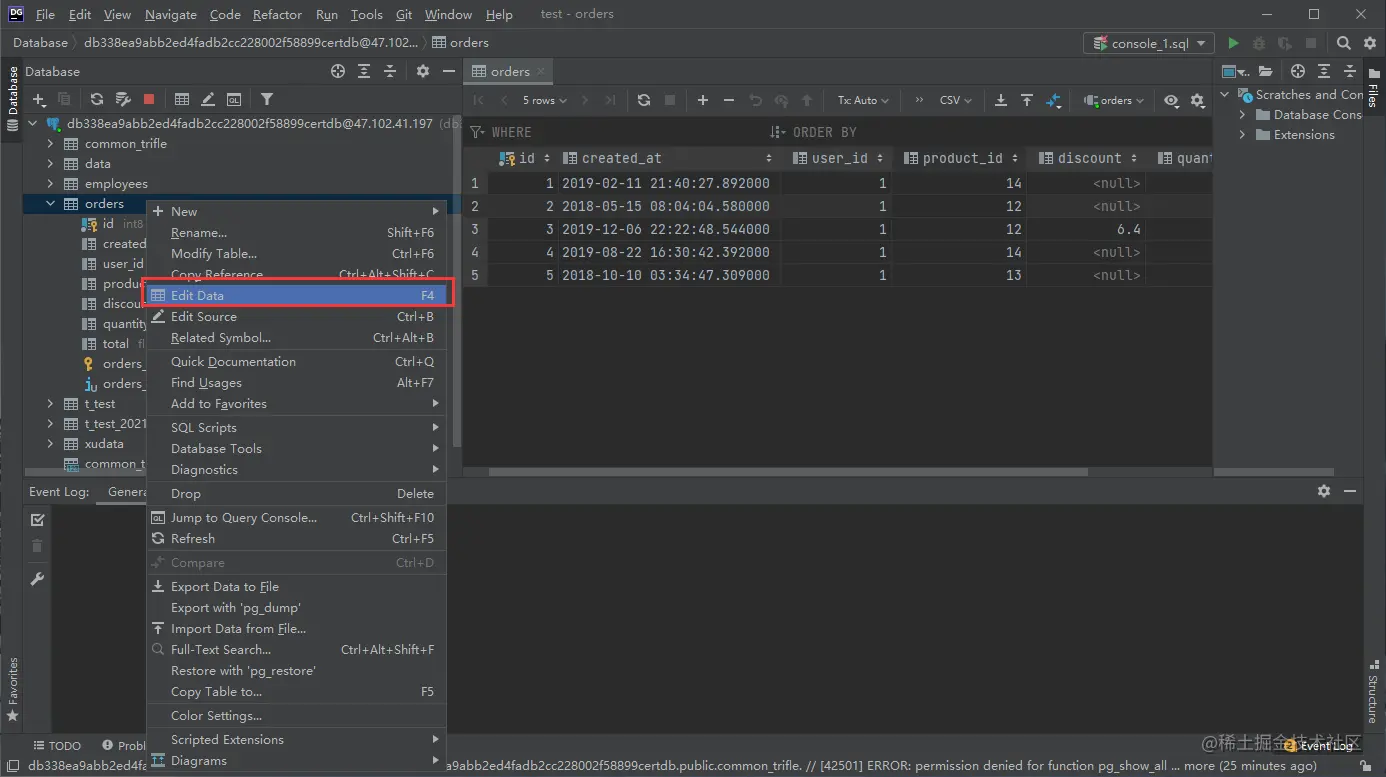Open orders session switcher dropdown
Viewport: 1386px width, 777px height.
[x=1114, y=100]
